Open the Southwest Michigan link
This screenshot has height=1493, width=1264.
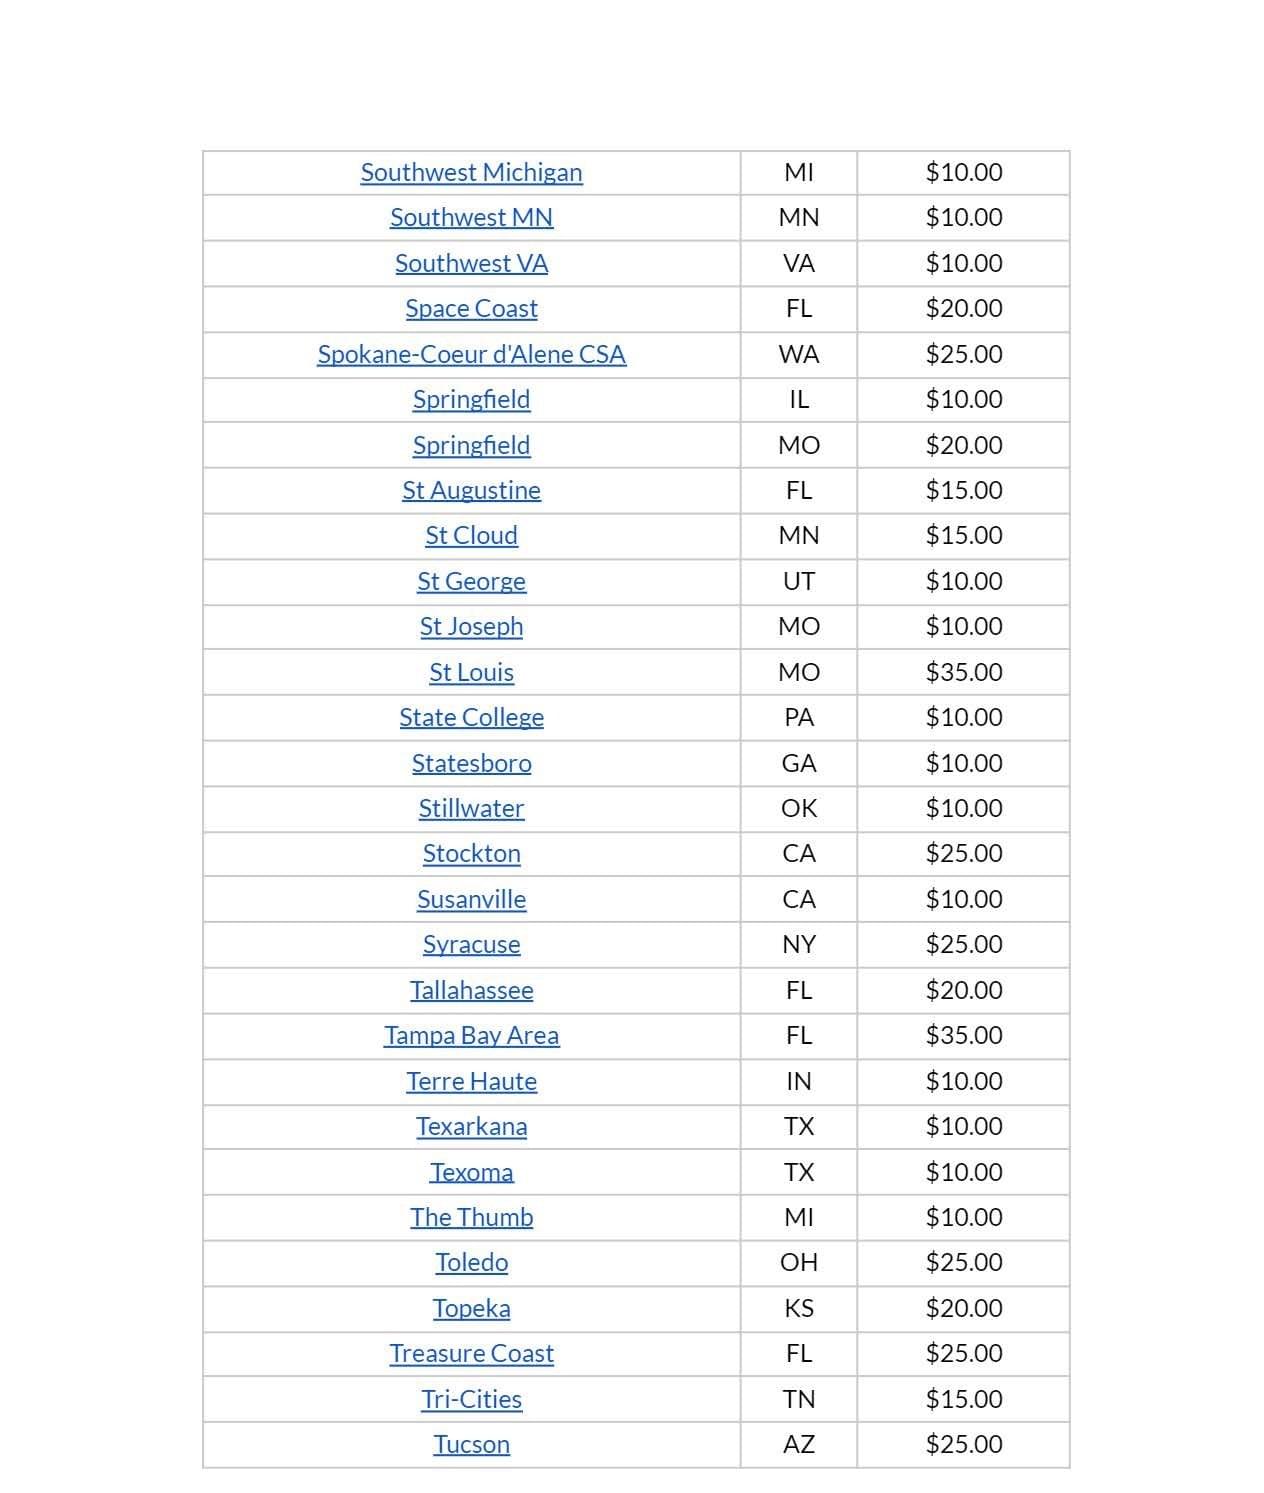tap(471, 173)
